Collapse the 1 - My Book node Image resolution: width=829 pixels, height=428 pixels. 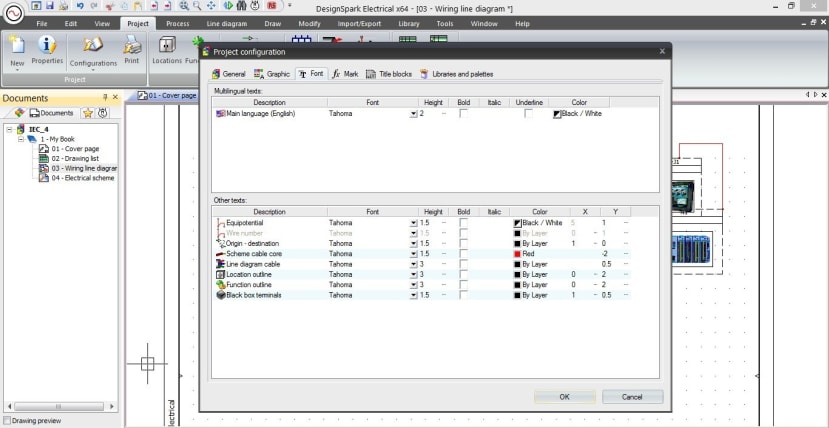point(21,139)
